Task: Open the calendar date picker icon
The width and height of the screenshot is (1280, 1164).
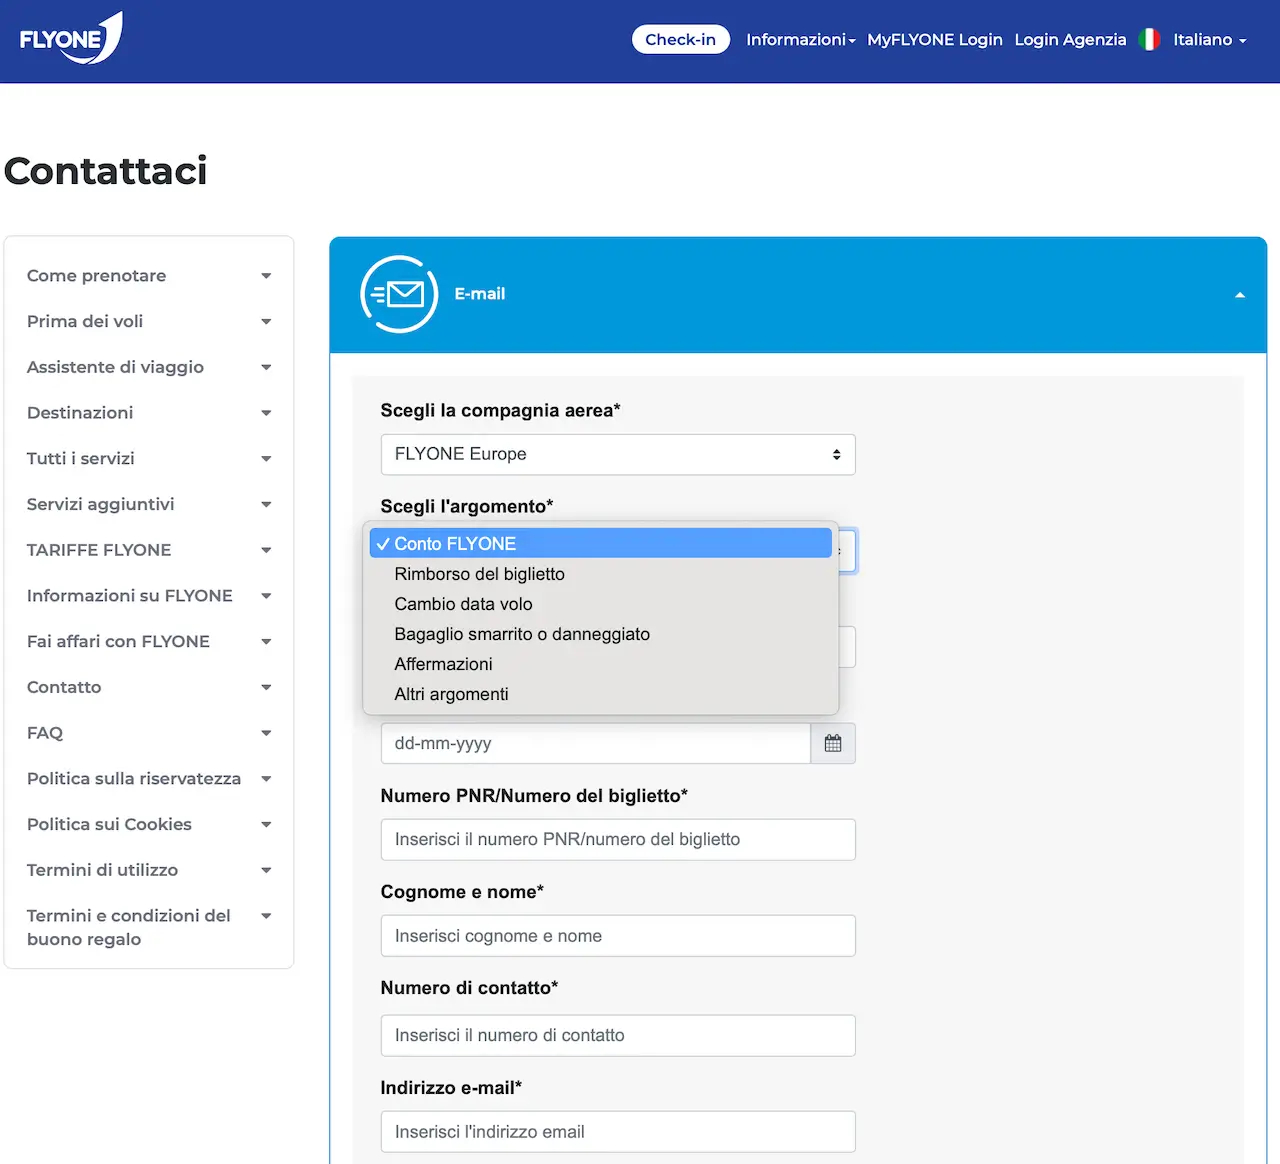Action: point(833,743)
